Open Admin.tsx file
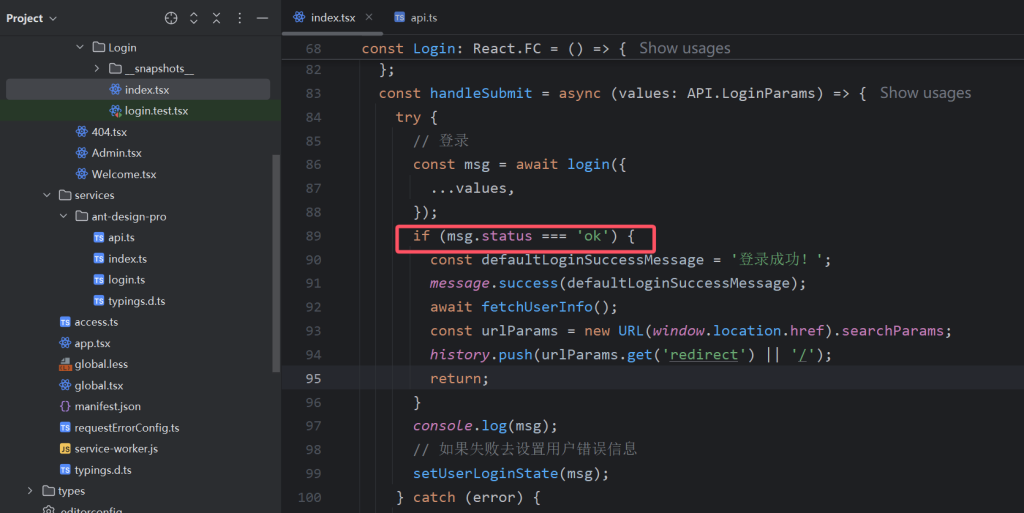1024x513 pixels. click(x=116, y=153)
